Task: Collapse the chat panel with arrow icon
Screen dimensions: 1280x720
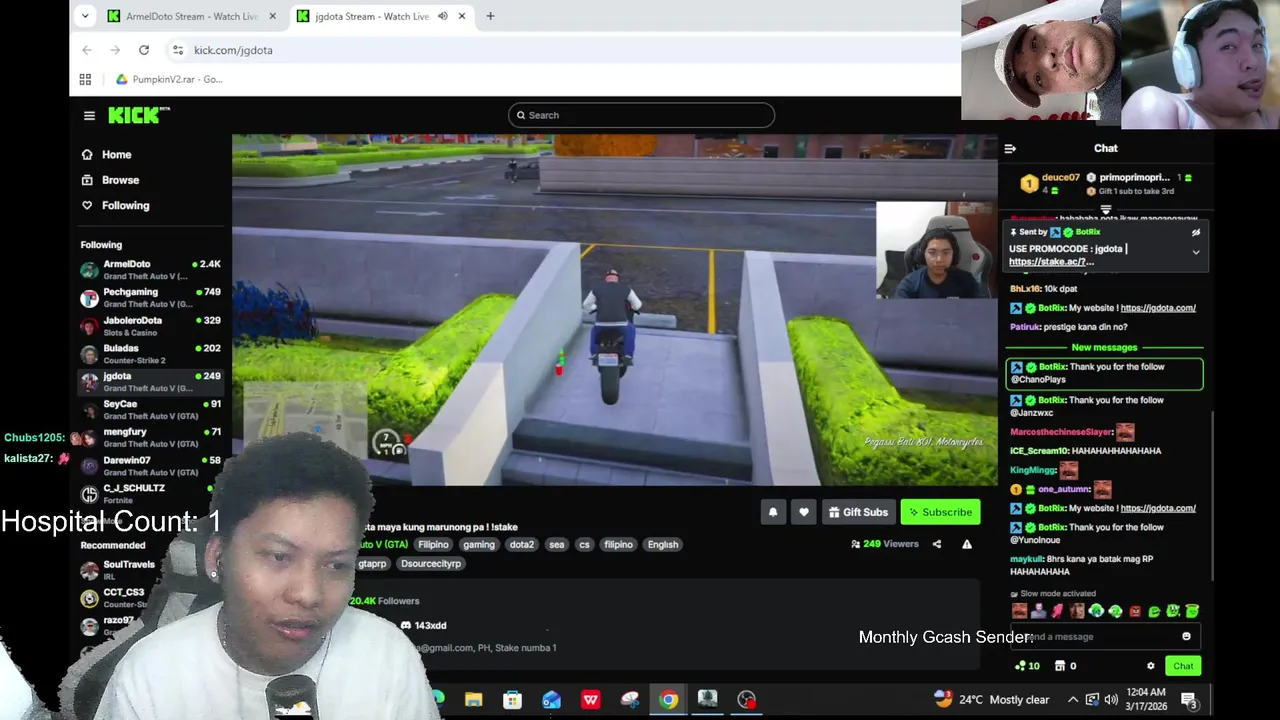Action: point(1010,149)
